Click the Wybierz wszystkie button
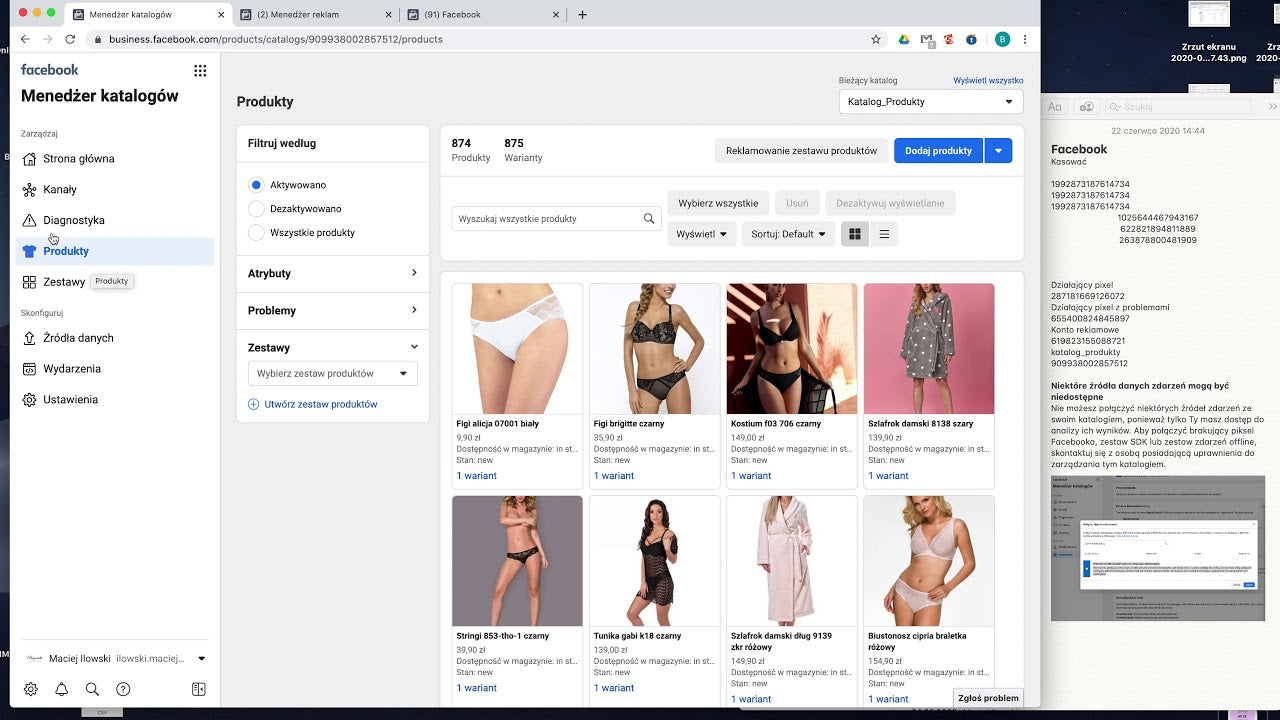The image size is (1280, 720). [718, 203]
